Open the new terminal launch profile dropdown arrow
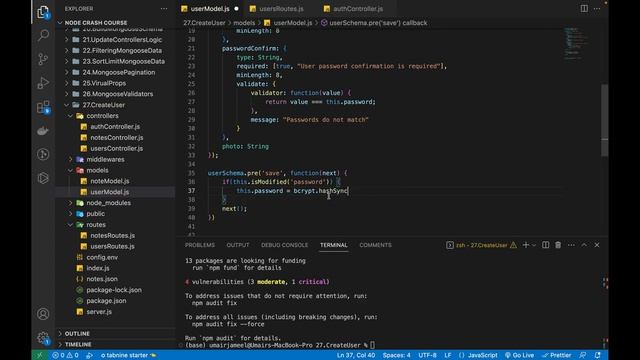The width and height of the screenshot is (640, 360). pos(534,245)
